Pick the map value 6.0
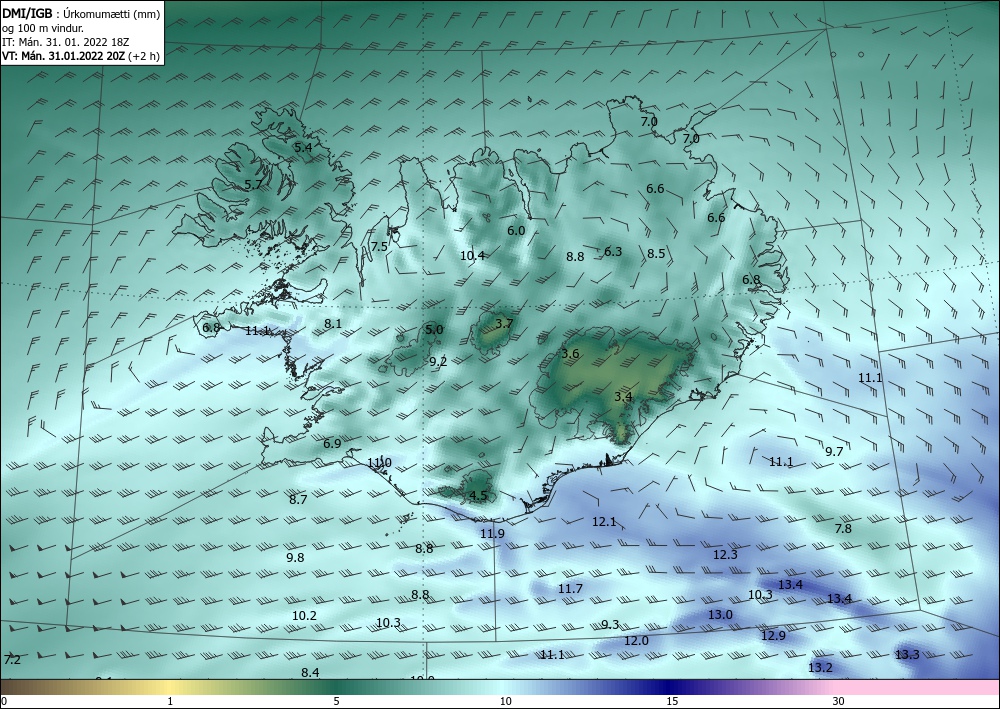Viewport: 1000px width, 709px height. (x=516, y=231)
